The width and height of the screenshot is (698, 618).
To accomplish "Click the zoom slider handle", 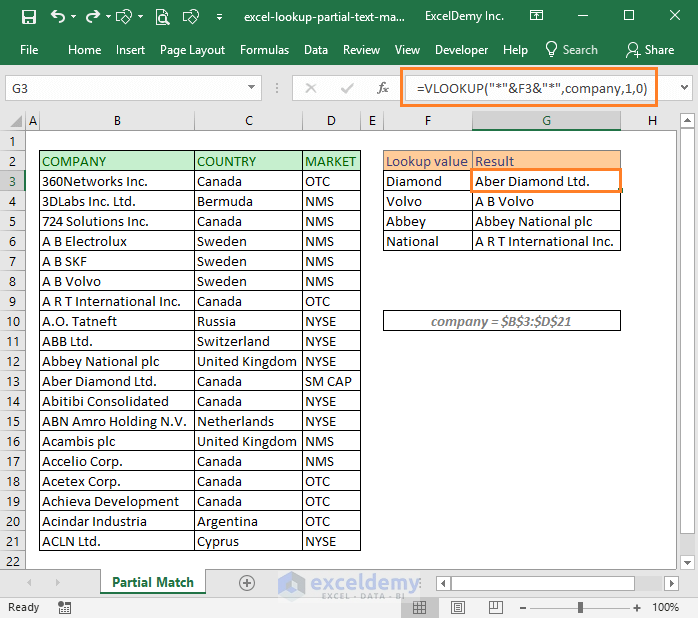I will (x=580, y=607).
